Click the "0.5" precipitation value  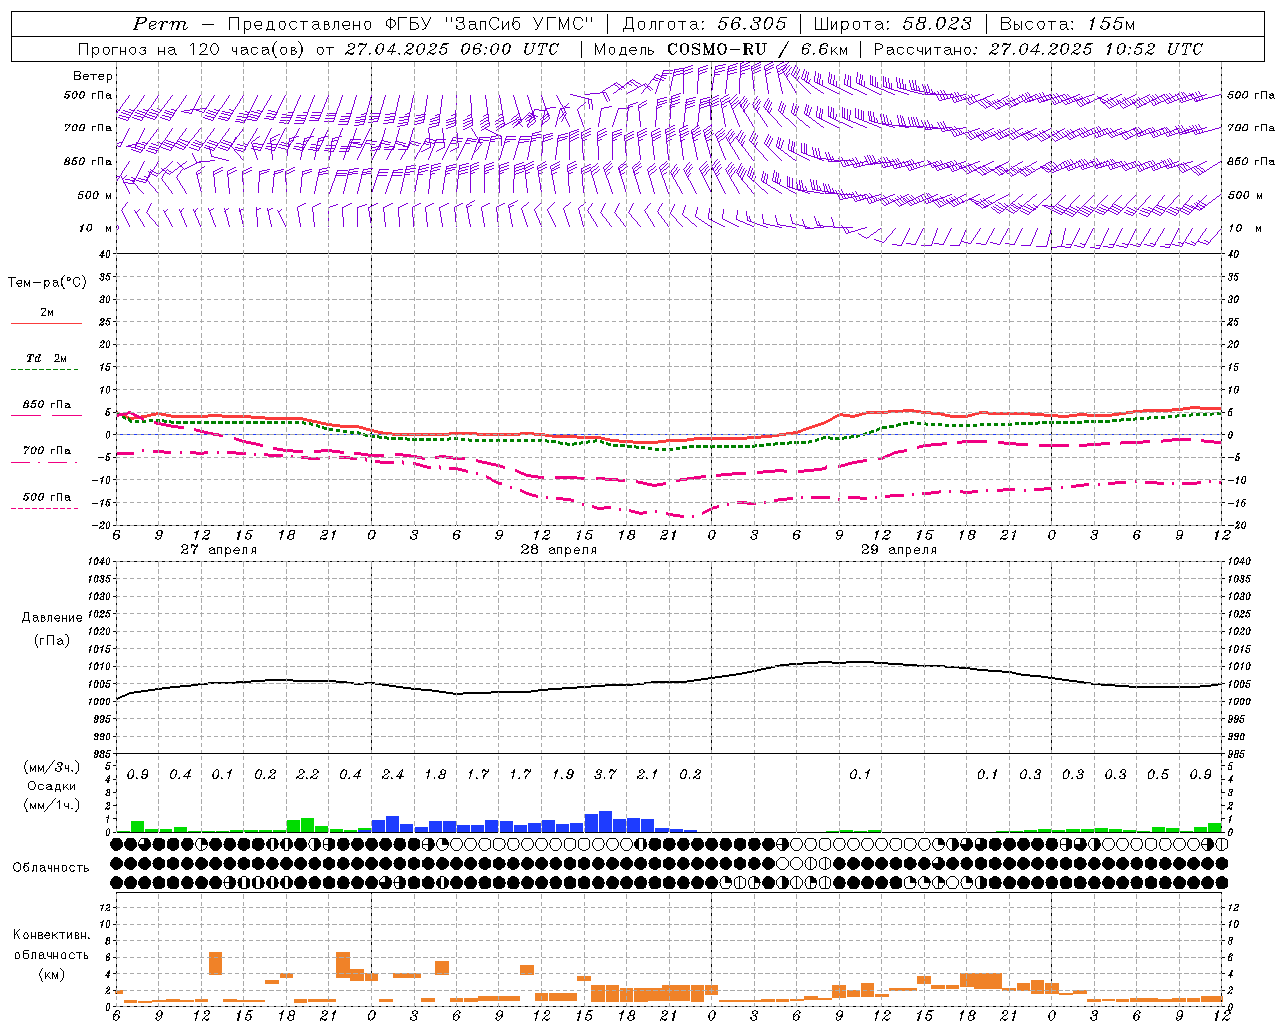point(1158,775)
